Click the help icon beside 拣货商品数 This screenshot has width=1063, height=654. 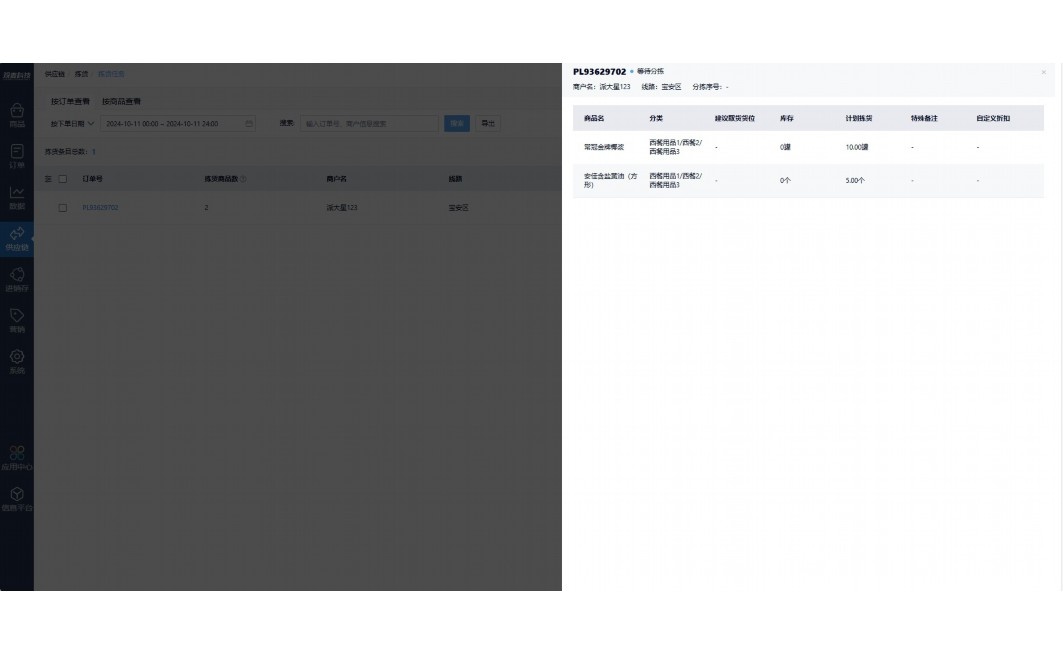pos(244,179)
